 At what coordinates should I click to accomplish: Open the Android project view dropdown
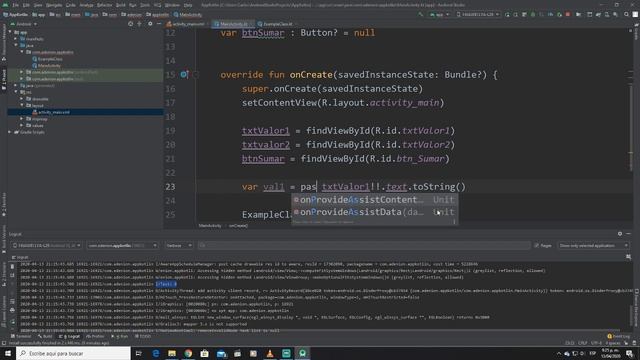(24, 24)
